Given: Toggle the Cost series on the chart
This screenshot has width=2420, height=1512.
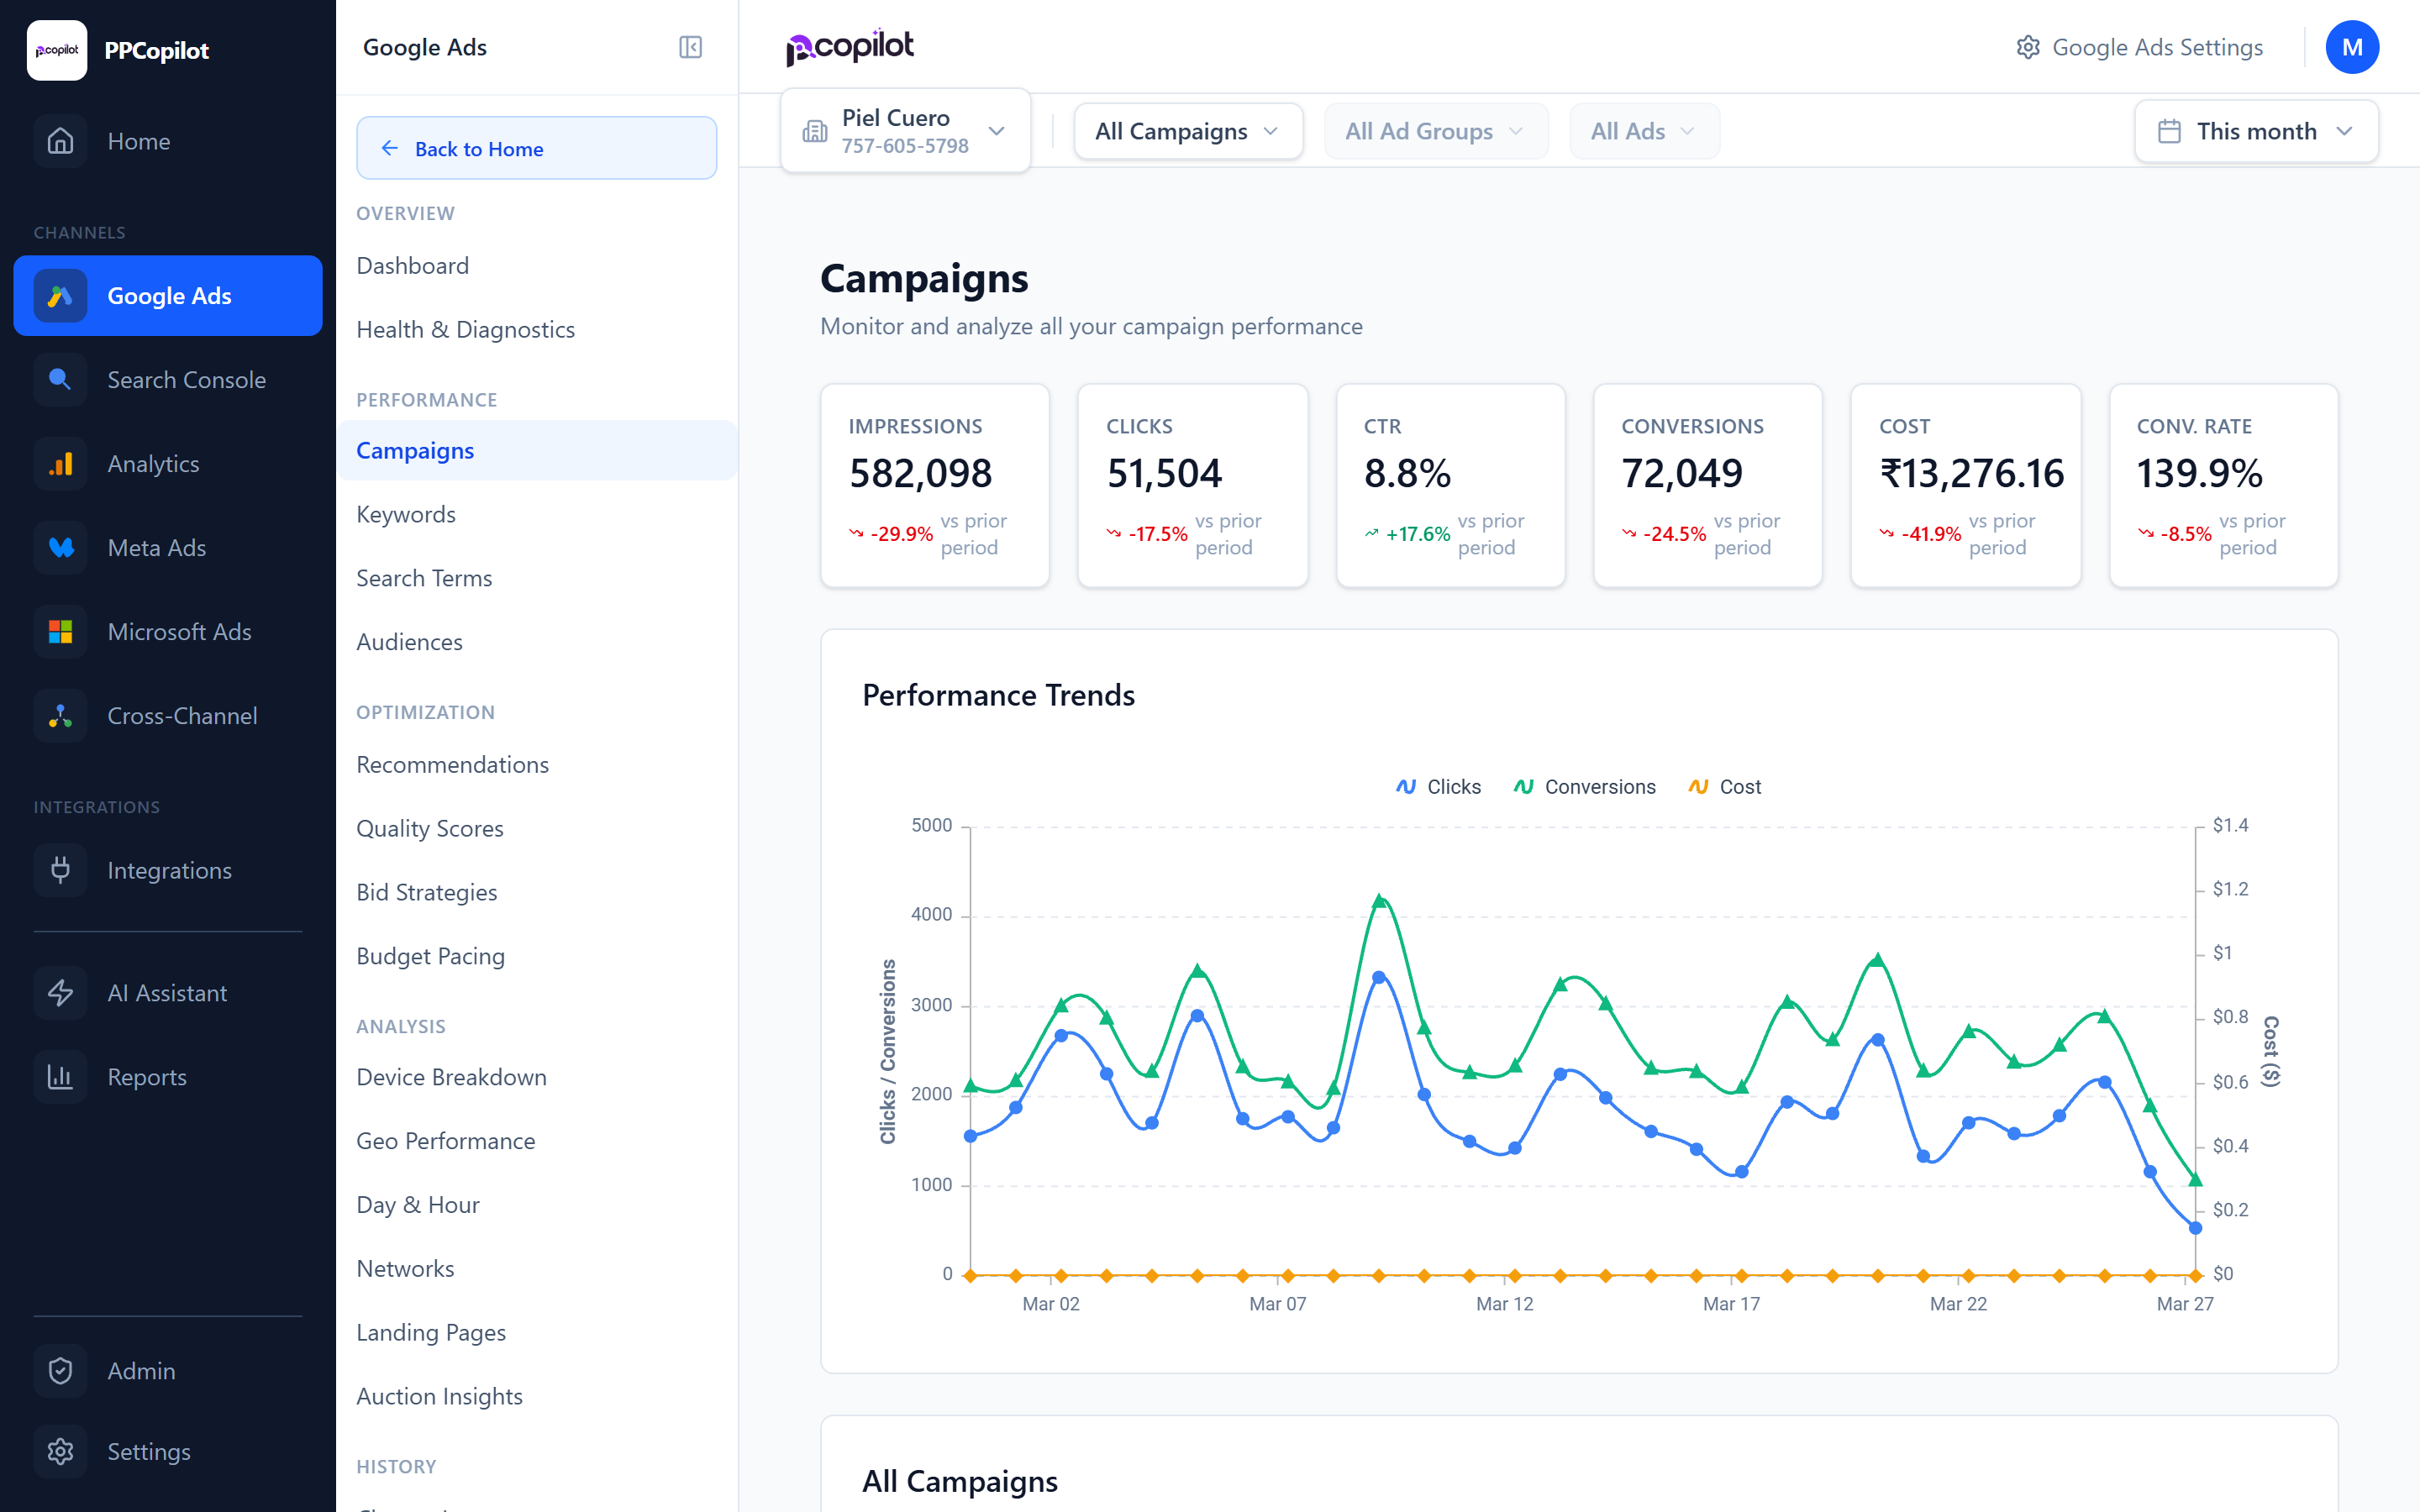Looking at the screenshot, I should pos(1724,786).
